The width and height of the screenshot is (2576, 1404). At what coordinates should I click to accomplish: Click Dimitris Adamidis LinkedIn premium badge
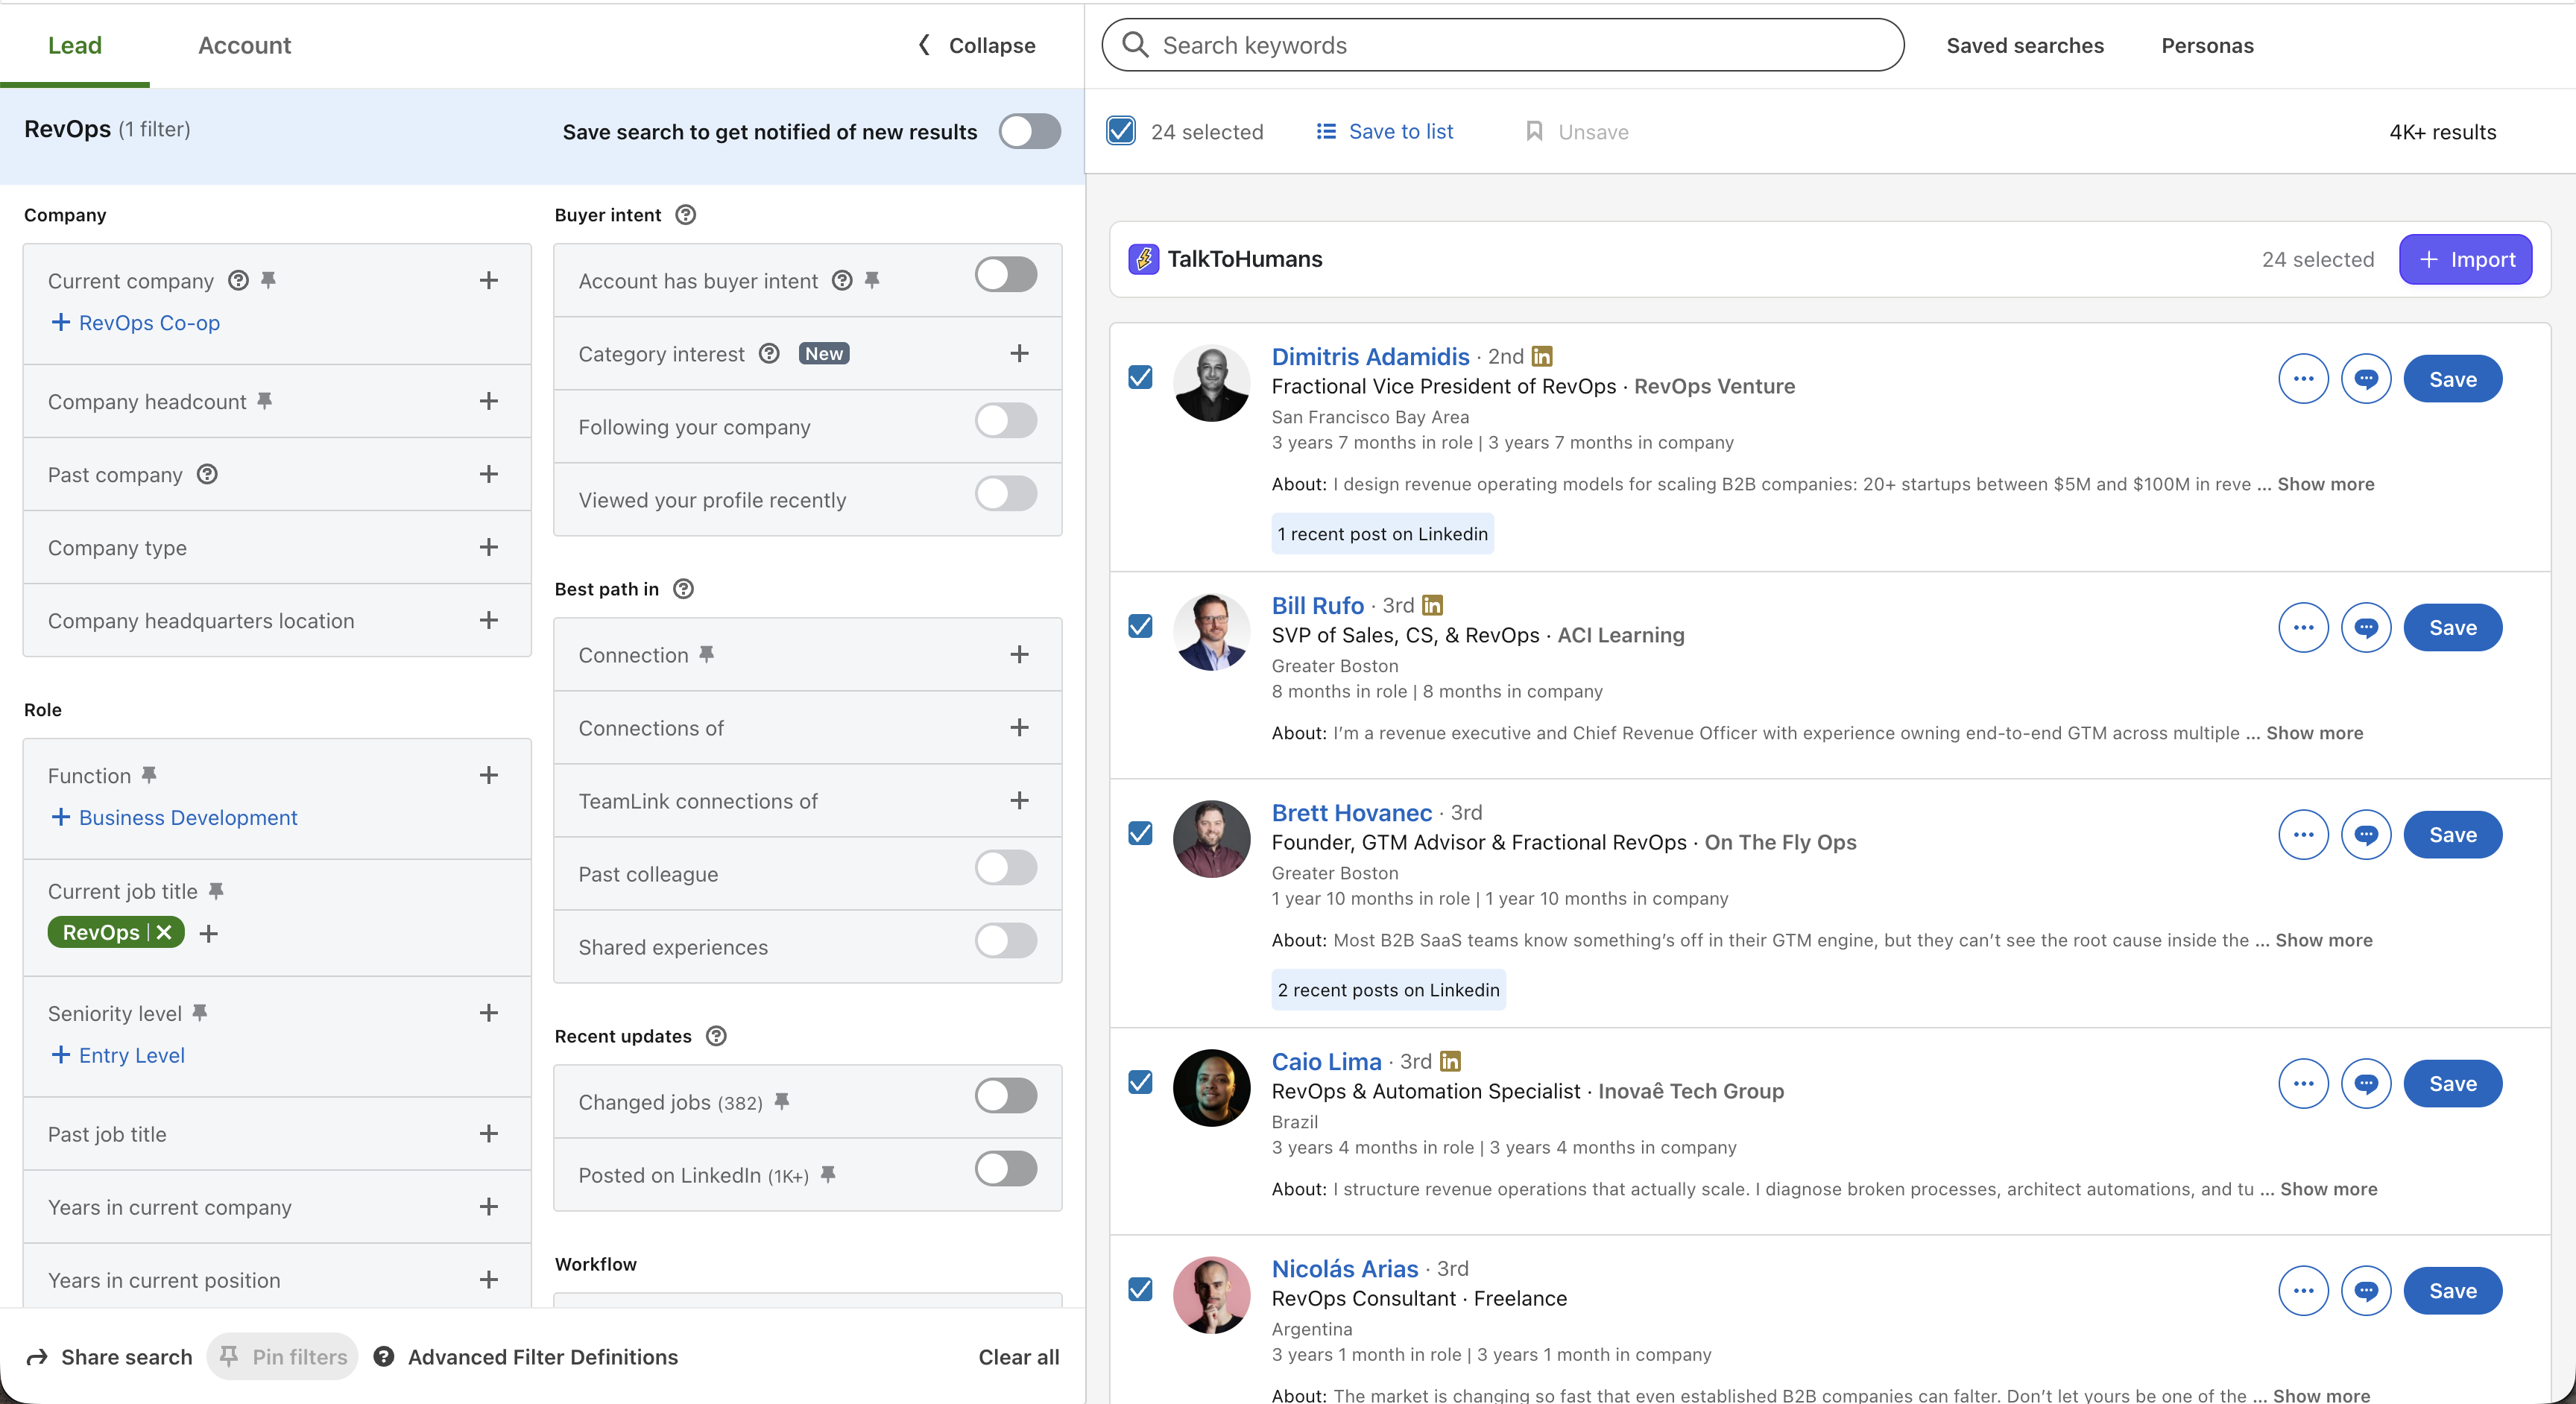pyautogui.click(x=1542, y=356)
